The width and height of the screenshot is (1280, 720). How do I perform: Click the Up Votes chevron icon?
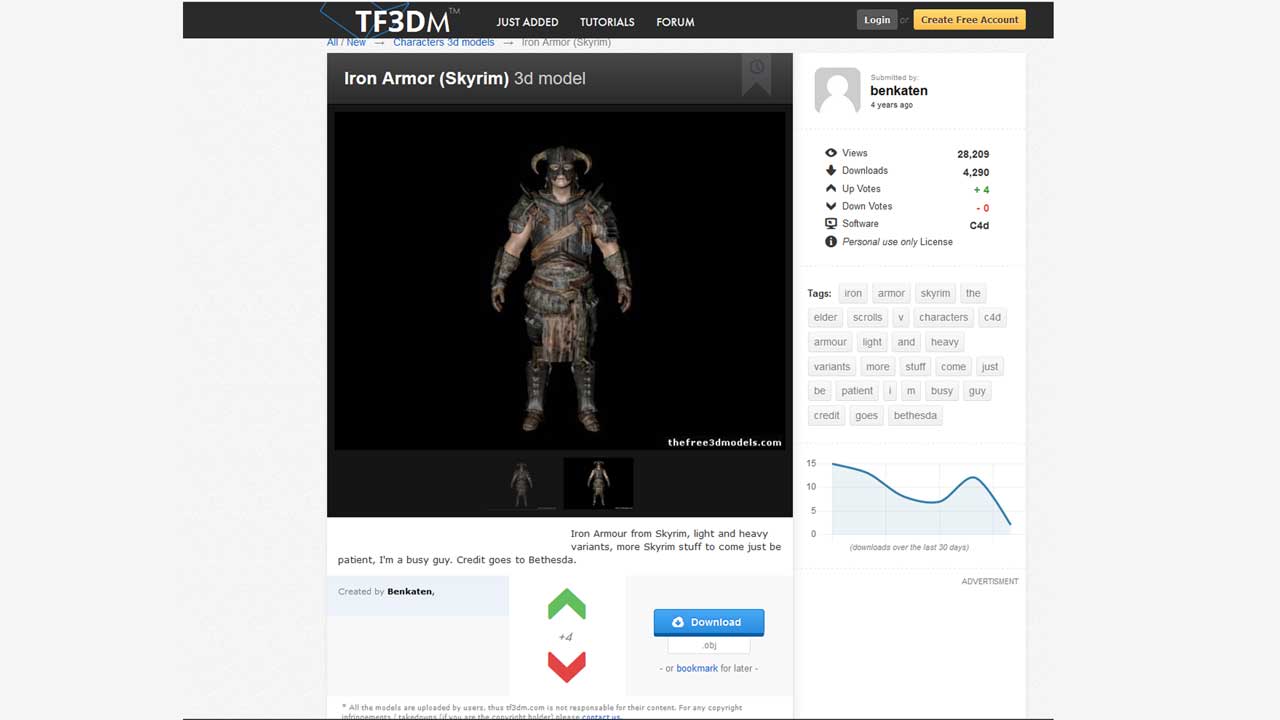830,188
